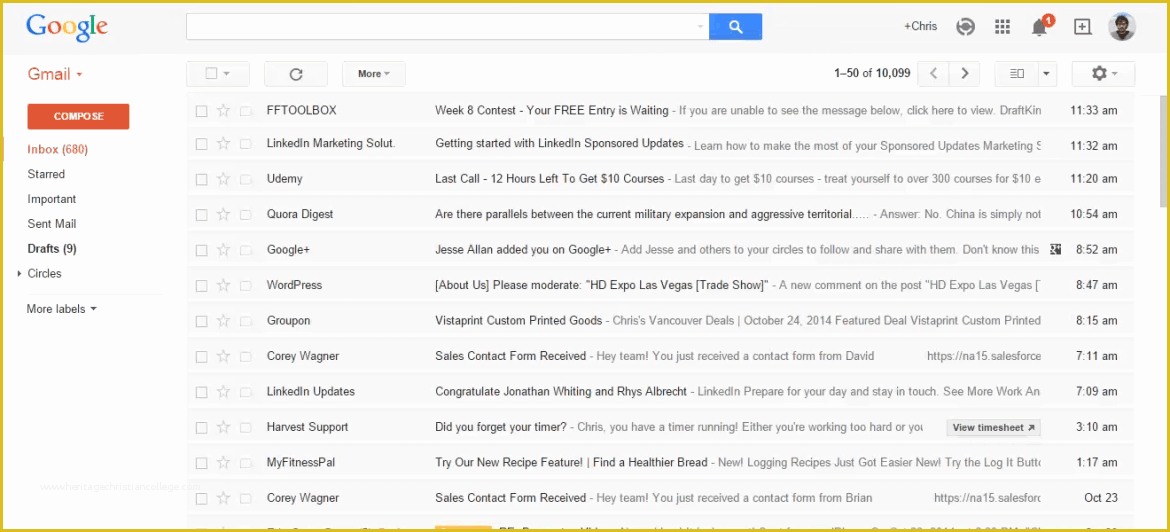The width and height of the screenshot is (1170, 532).
Task: Click the View timesheet button
Action: coord(993,428)
